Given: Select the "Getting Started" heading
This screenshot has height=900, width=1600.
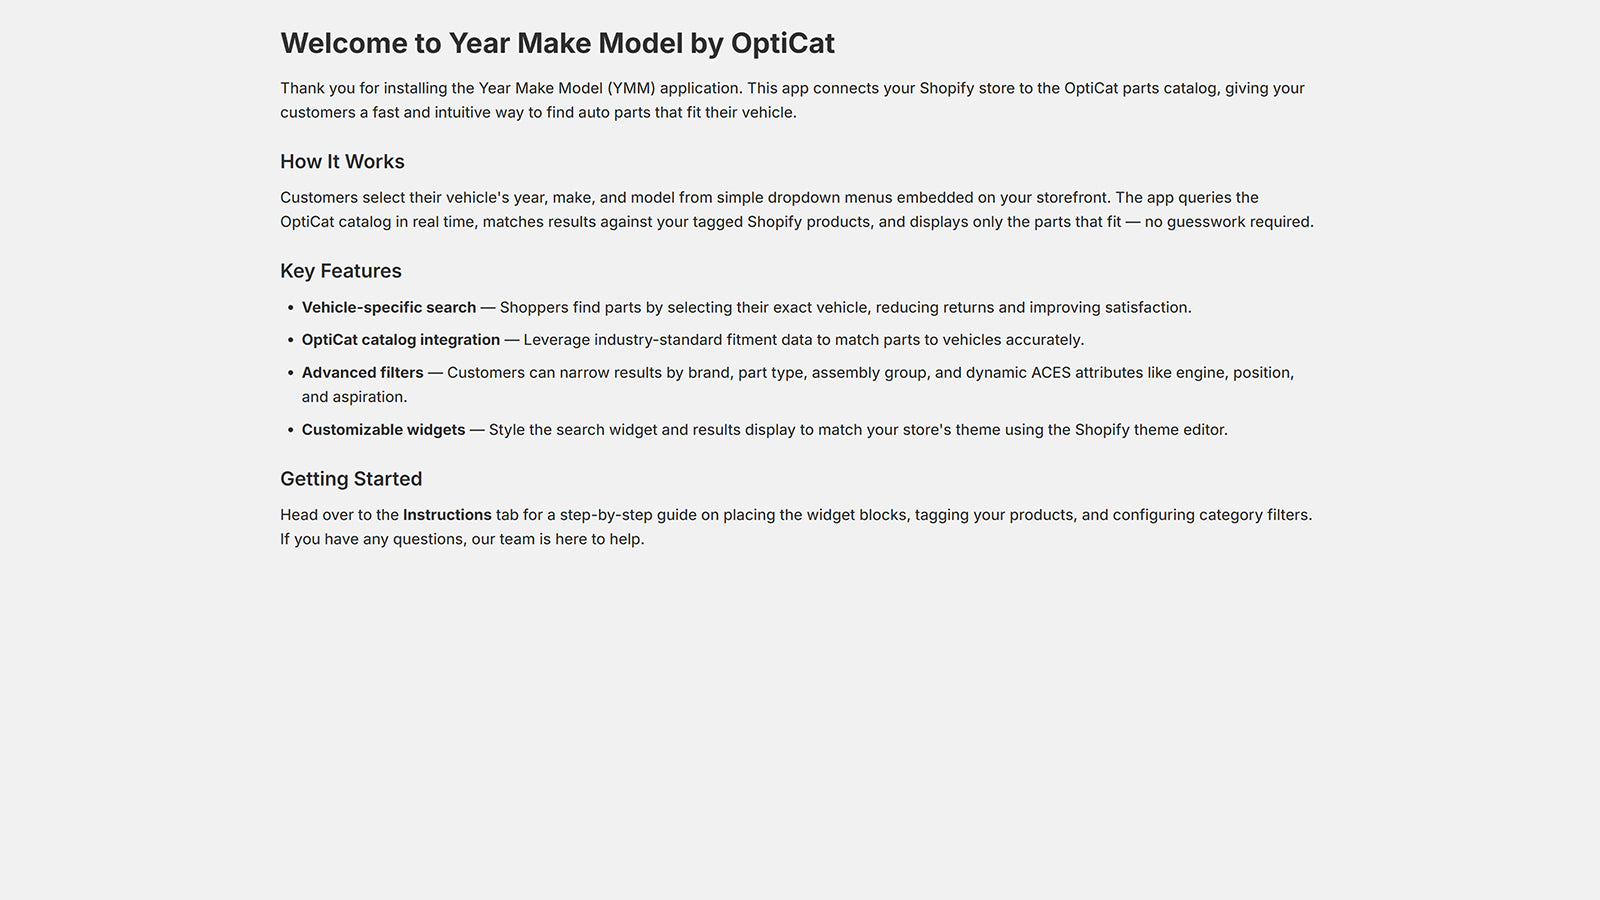Looking at the screenshot, I should pos(351,479).
